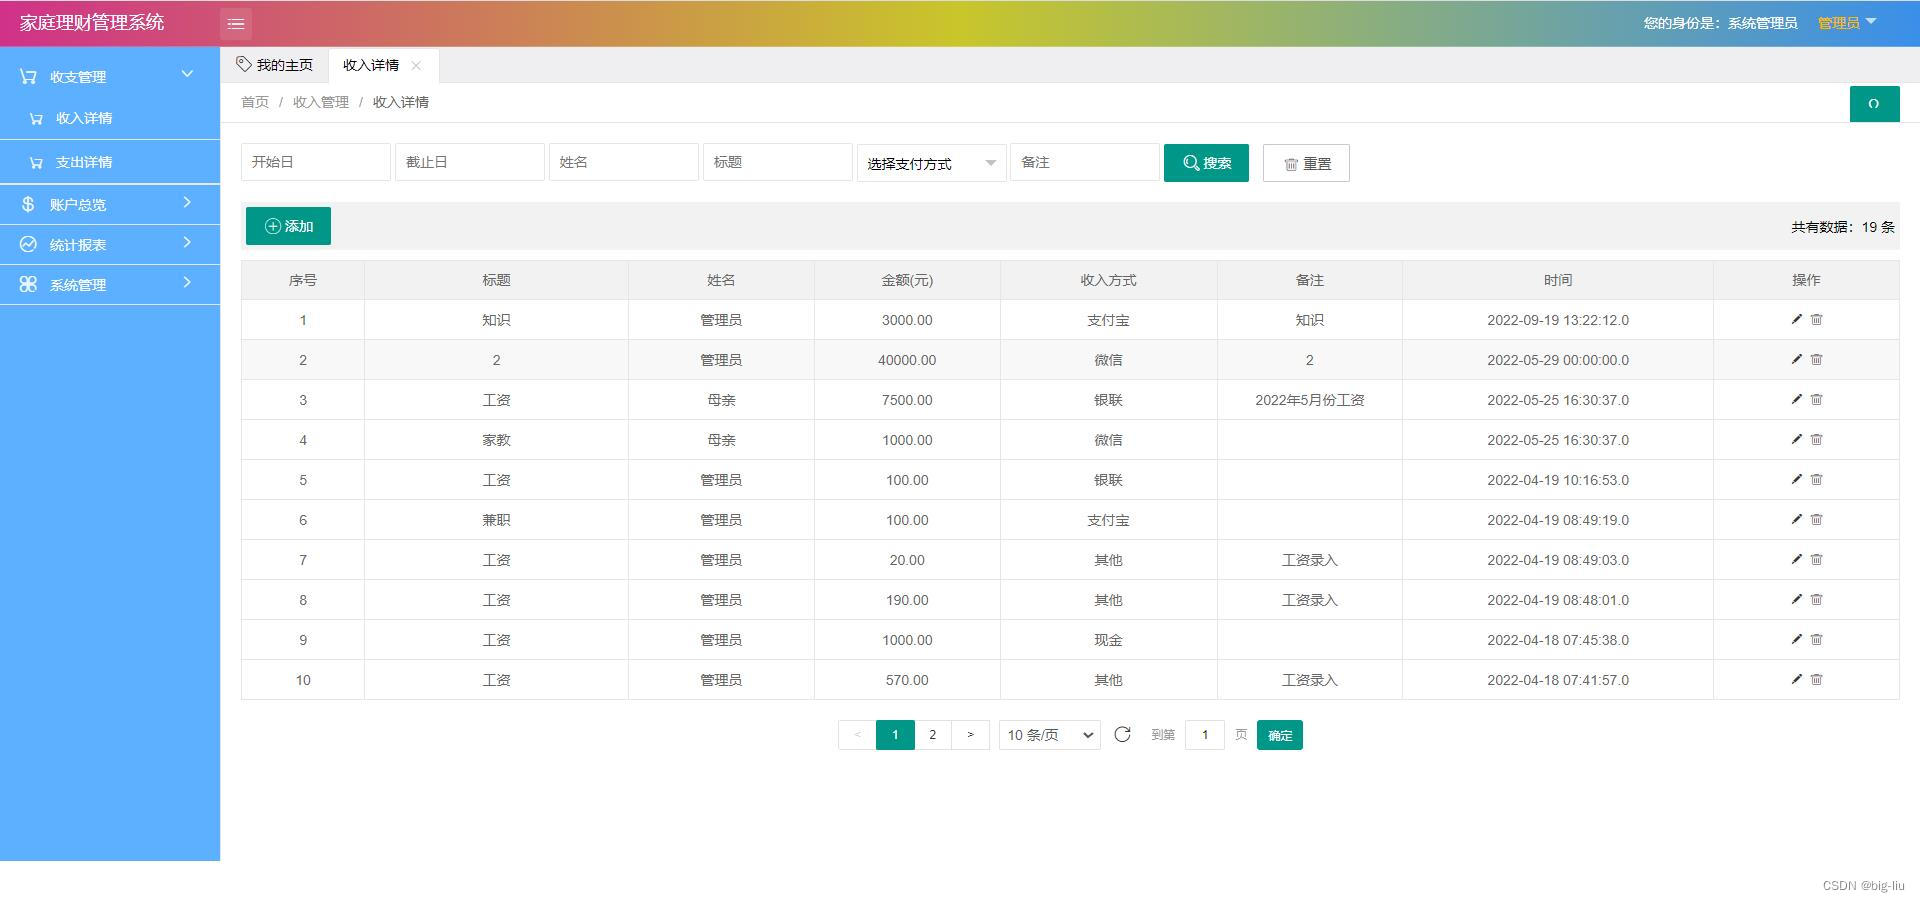Edit row 7 with 20.00 amount
Screen dimensions: 1920x902
point(1796,559)
